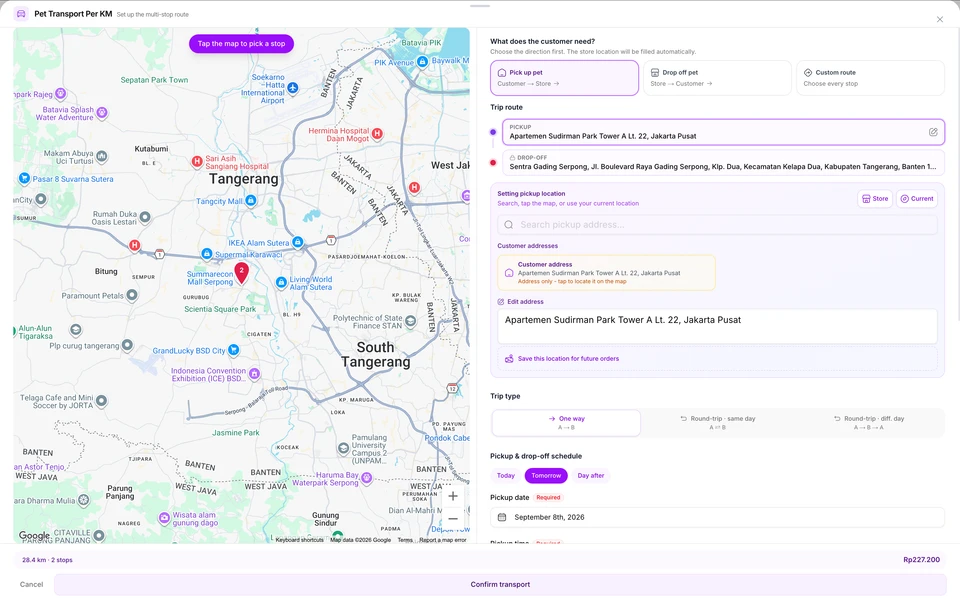Image resolution: width=960 pixels, height=602 pixels.
Task: Click the calendar icon in Pickup date
Action: point(502,517)
